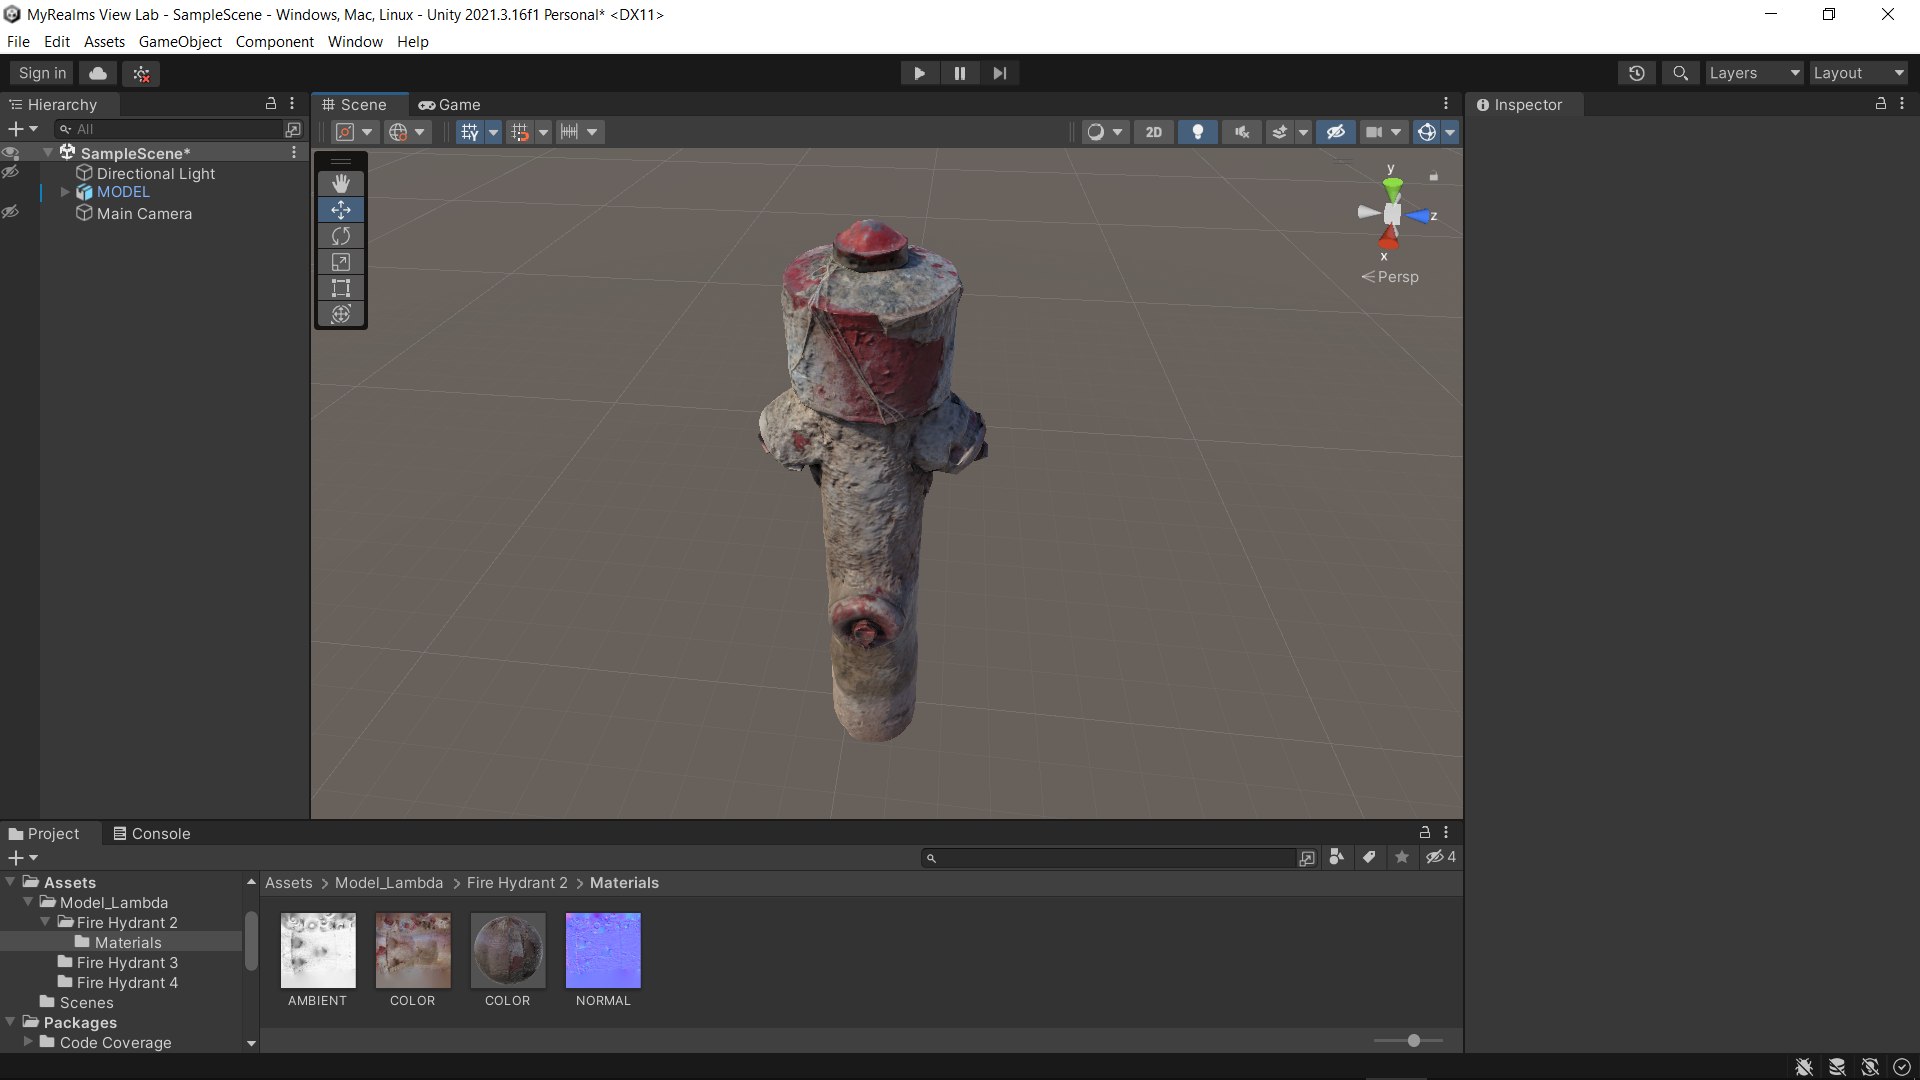Viewport: 1920px width, 1080px height.
Task: Select the Hand (View) tool
Action: click(341, 183)
